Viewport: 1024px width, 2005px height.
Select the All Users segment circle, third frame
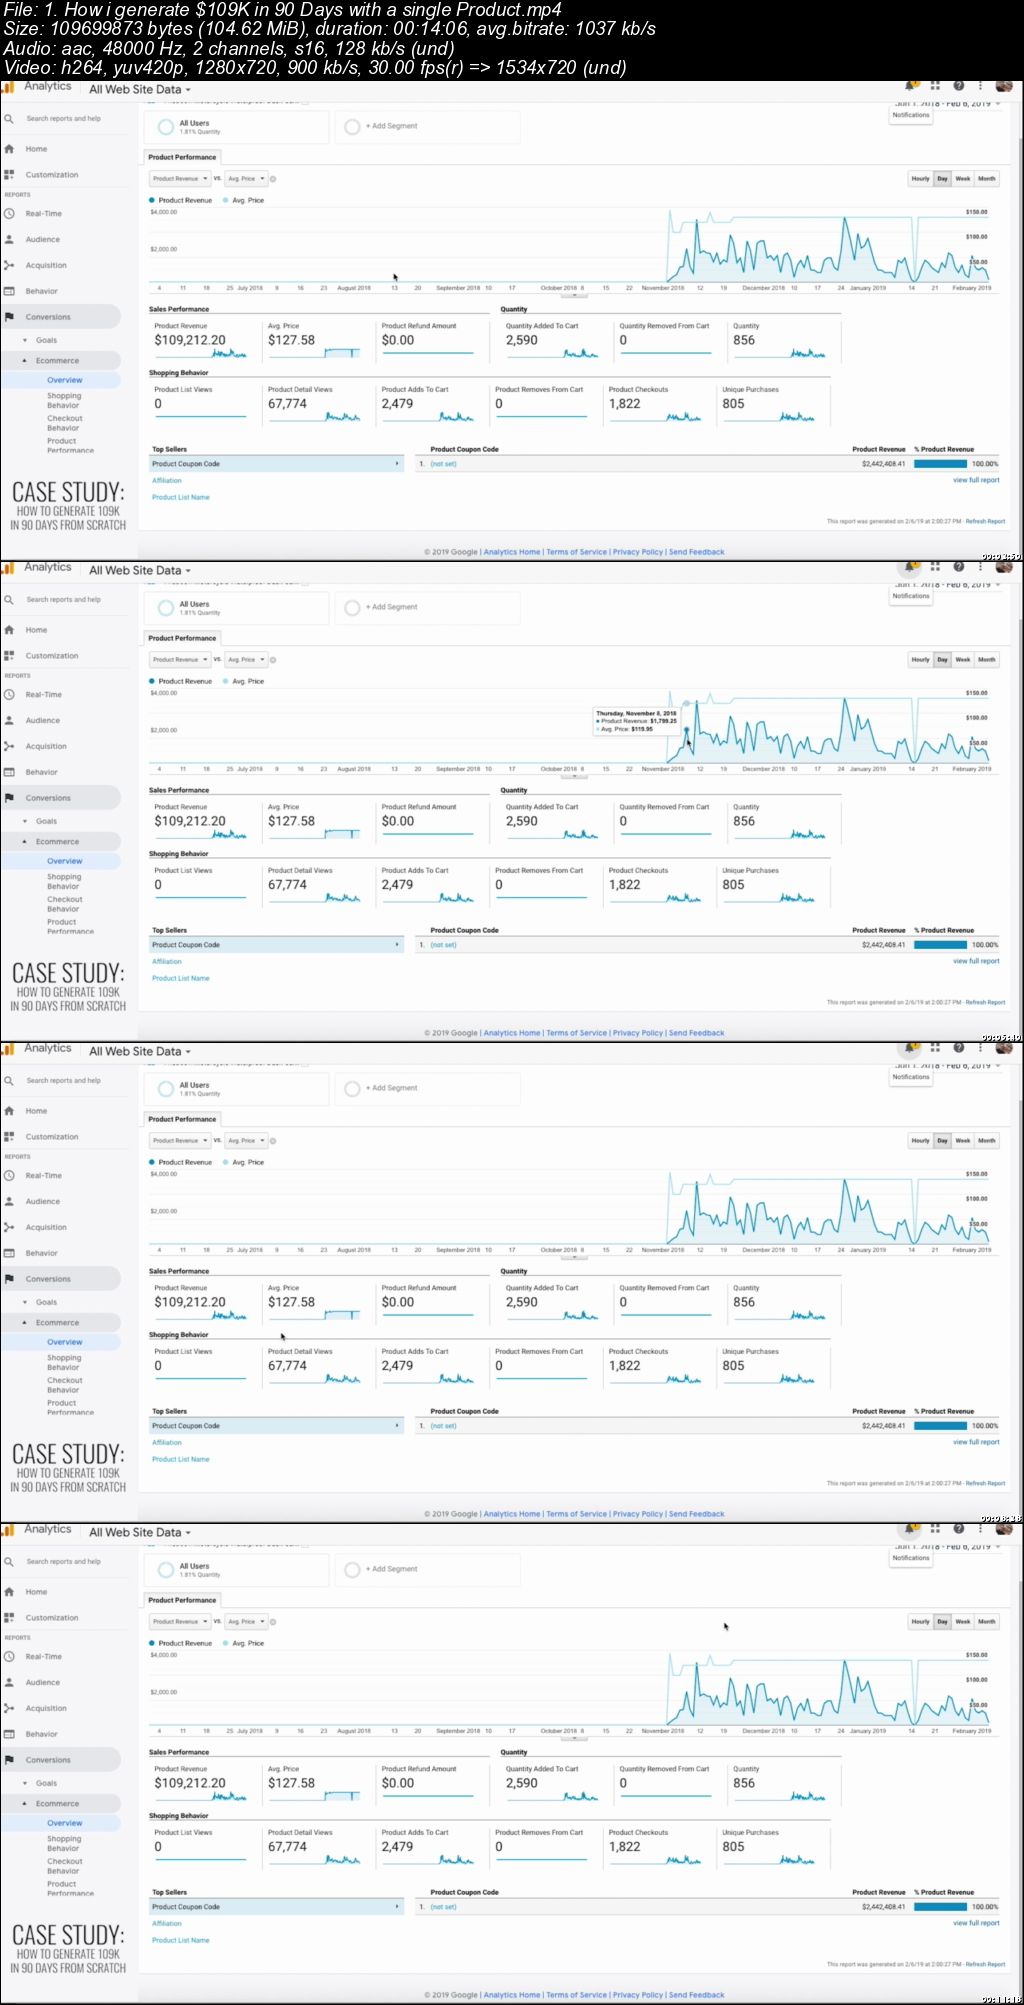click(x=166, y=1089)
